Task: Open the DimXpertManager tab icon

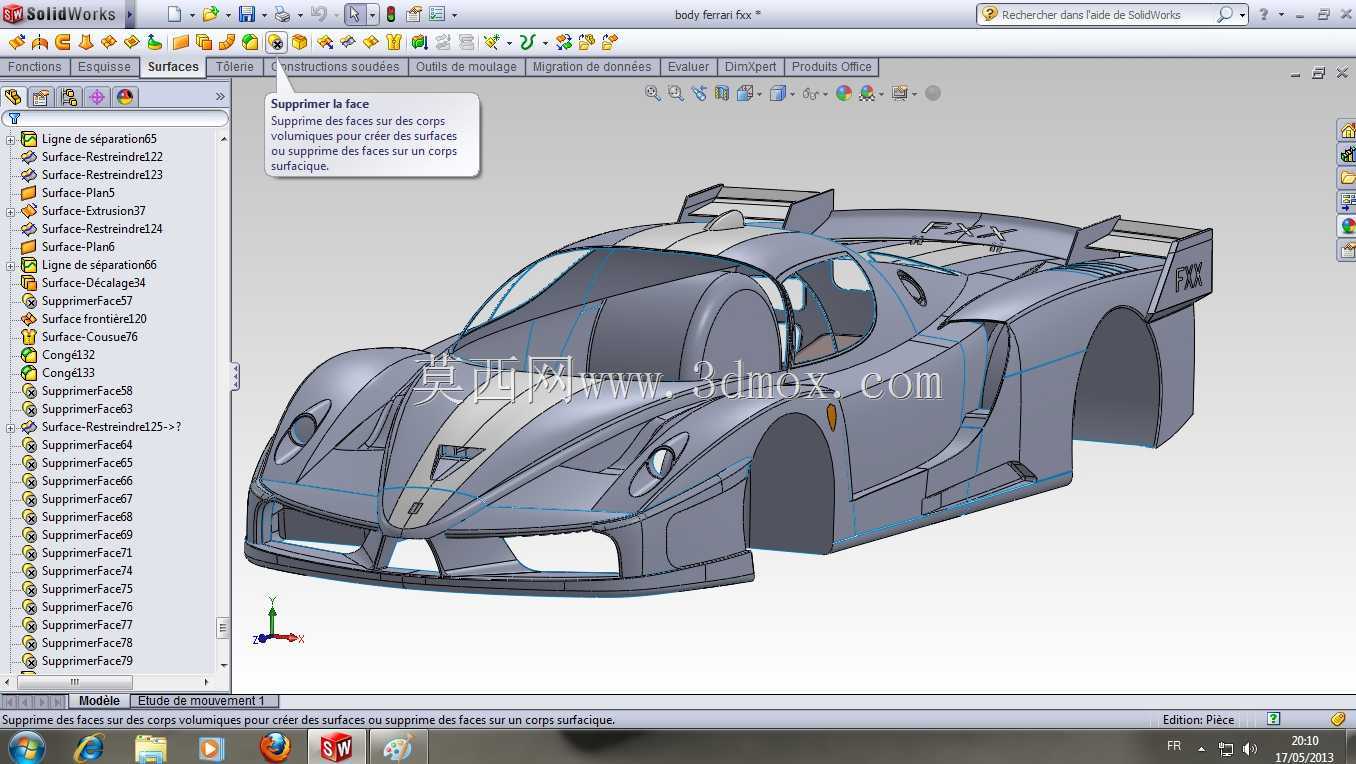Action: (x=97, y=97)
